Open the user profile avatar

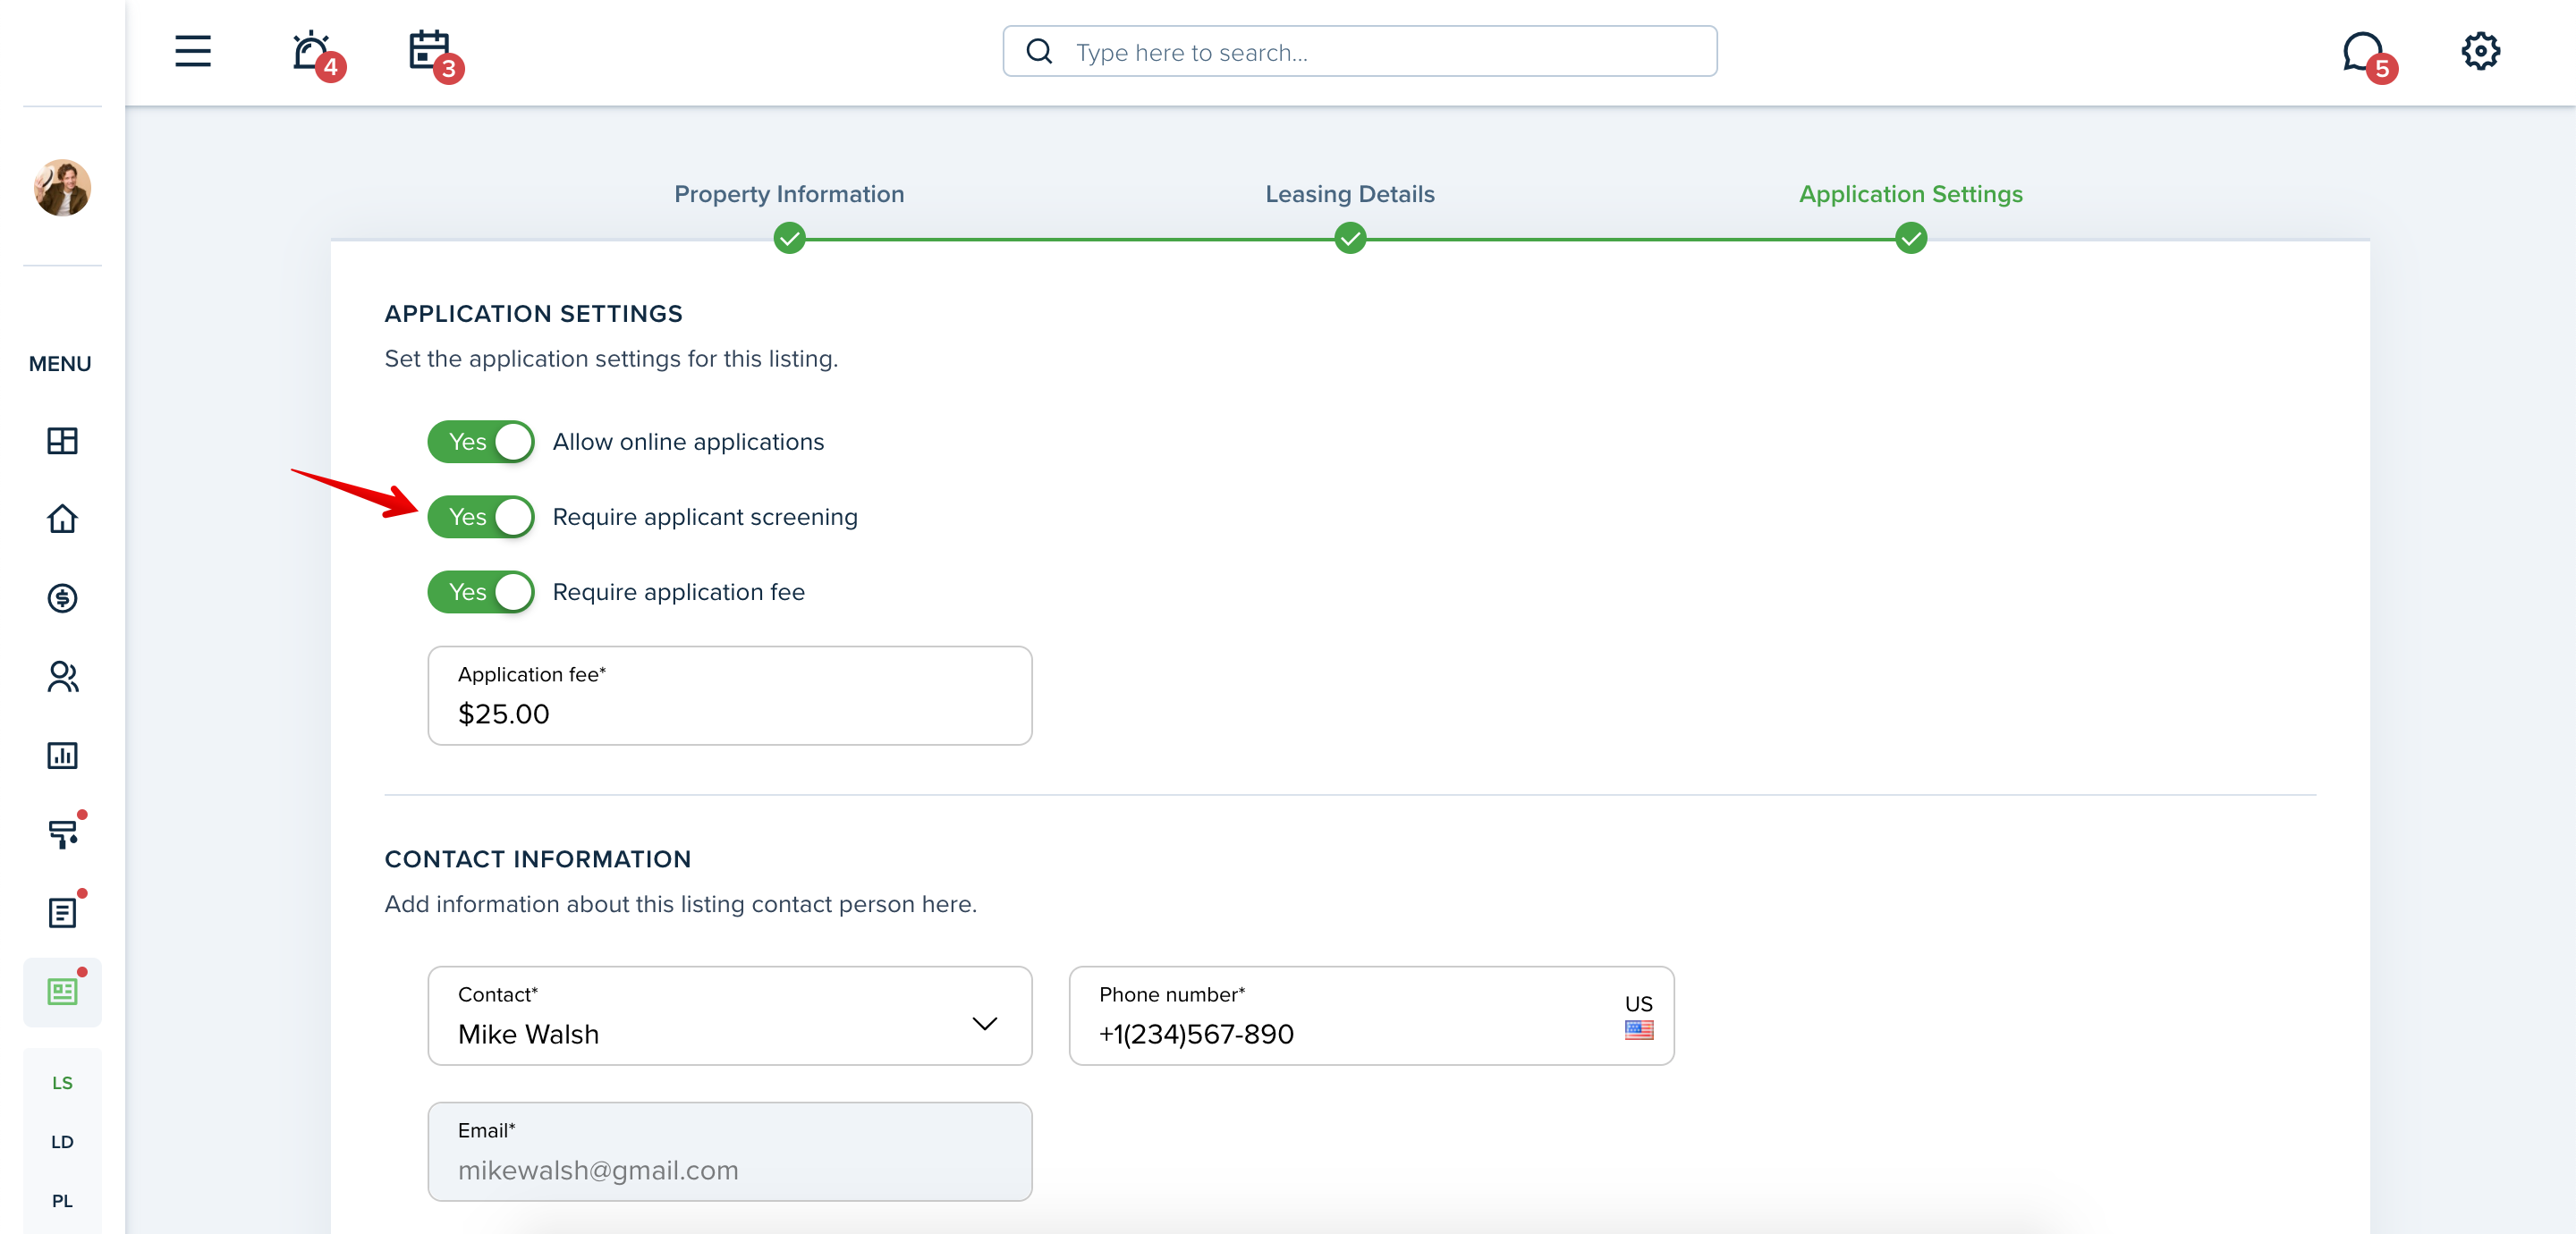click(62, 187)
